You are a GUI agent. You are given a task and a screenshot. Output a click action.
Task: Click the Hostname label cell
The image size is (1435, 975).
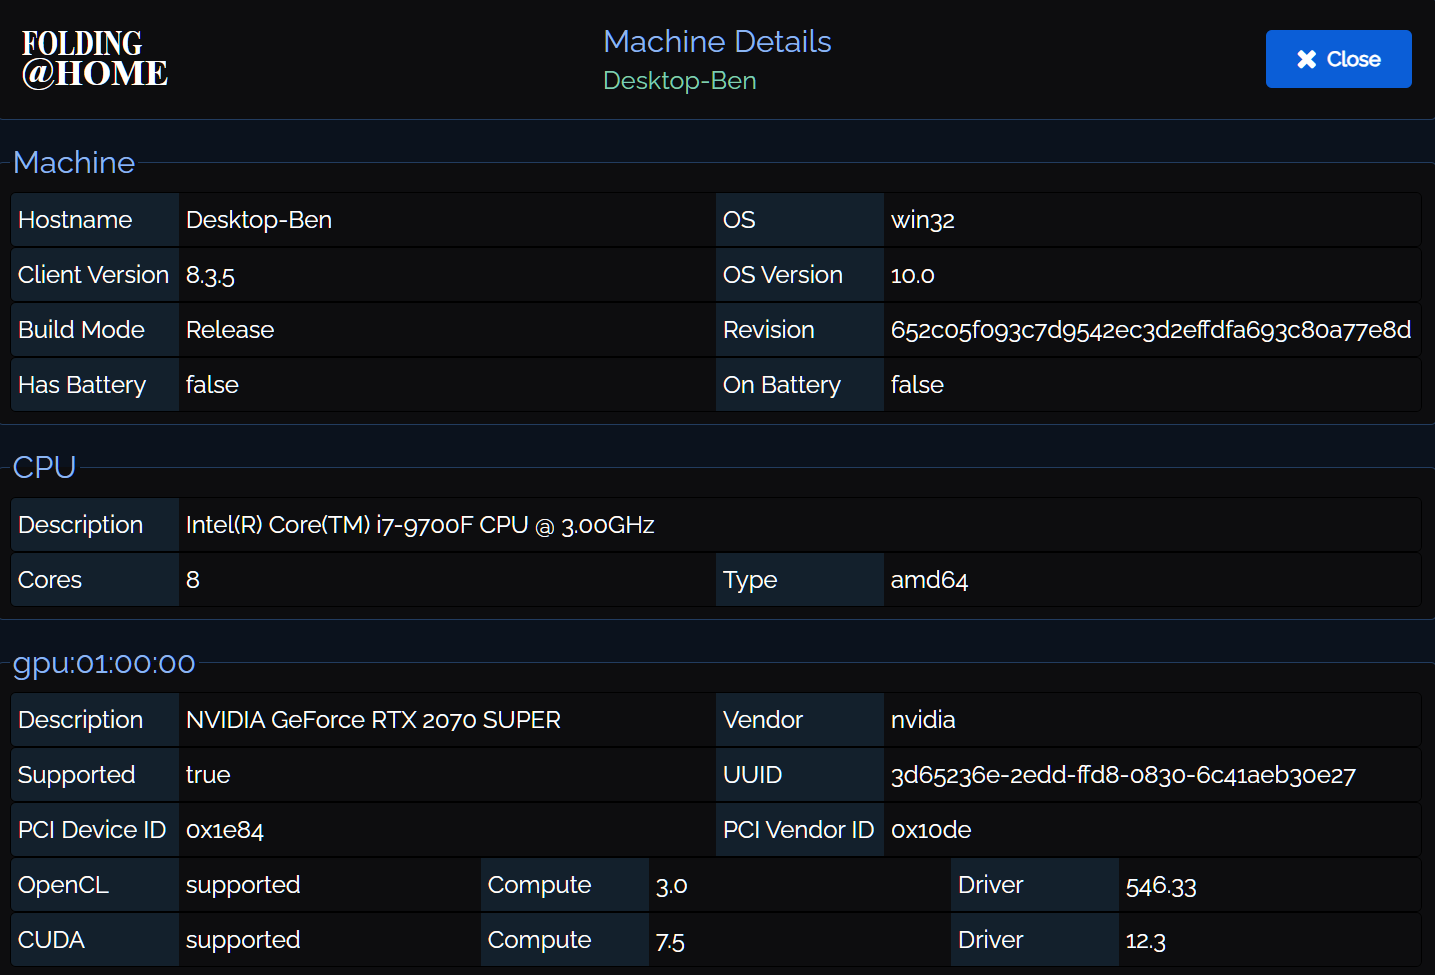95,220
